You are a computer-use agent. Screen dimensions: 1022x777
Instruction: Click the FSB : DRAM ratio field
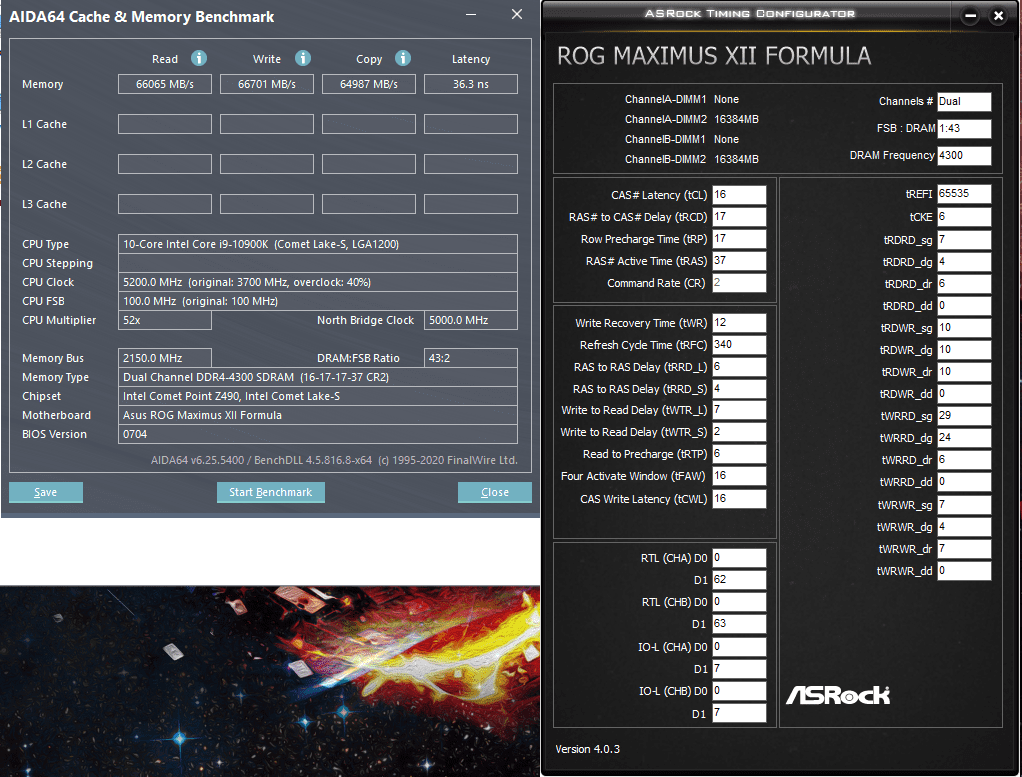pyautogui.click(x=966, y=128)
